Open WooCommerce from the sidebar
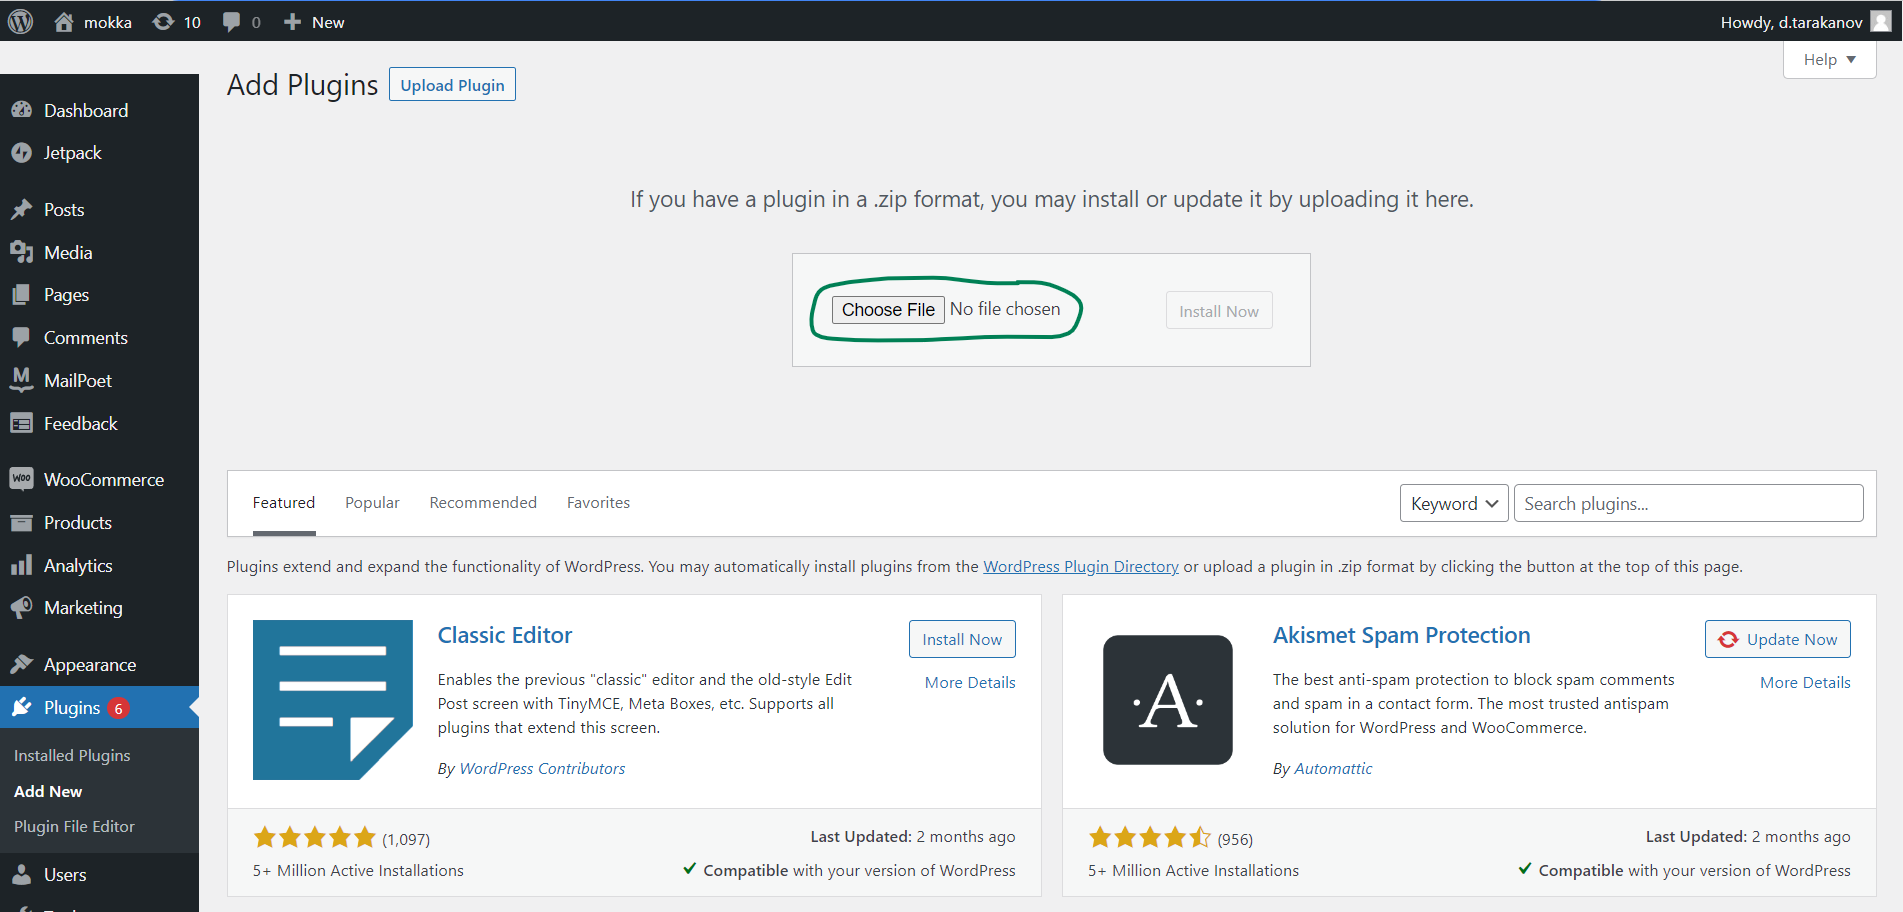 click(103, 480)
